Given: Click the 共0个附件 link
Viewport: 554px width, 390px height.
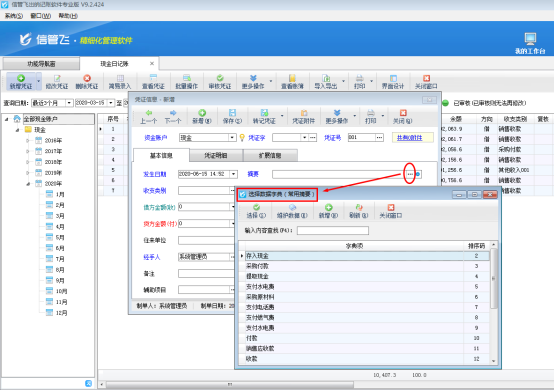Looking at the screenshot, I should coord(409,137).
